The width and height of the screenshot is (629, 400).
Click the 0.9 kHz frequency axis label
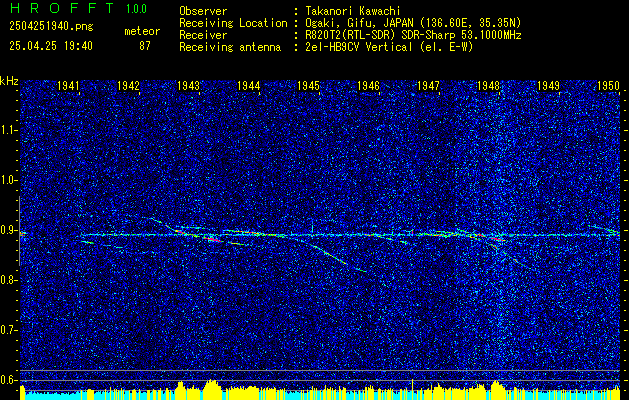pos(7,230)
